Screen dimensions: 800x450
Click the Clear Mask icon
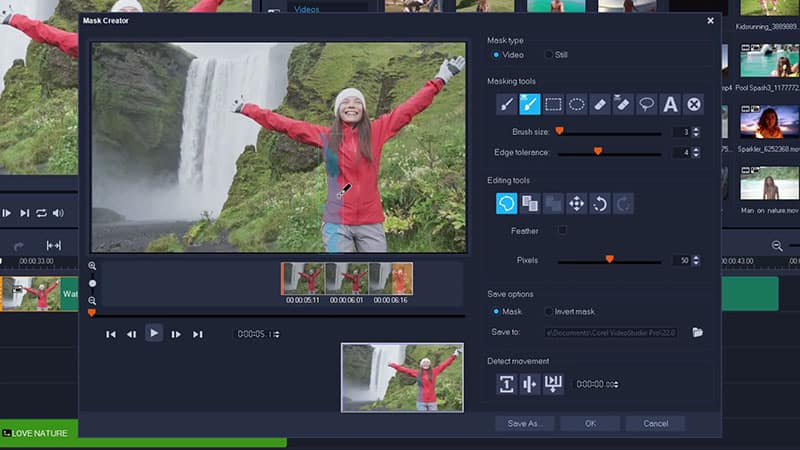tap(693, 104)
